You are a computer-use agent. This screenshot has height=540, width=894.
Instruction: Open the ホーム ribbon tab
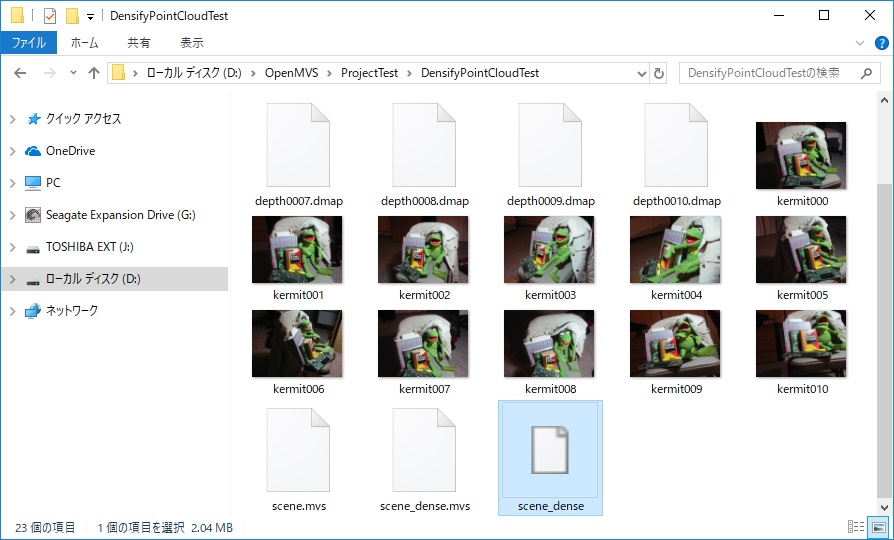tap(84, 43)
